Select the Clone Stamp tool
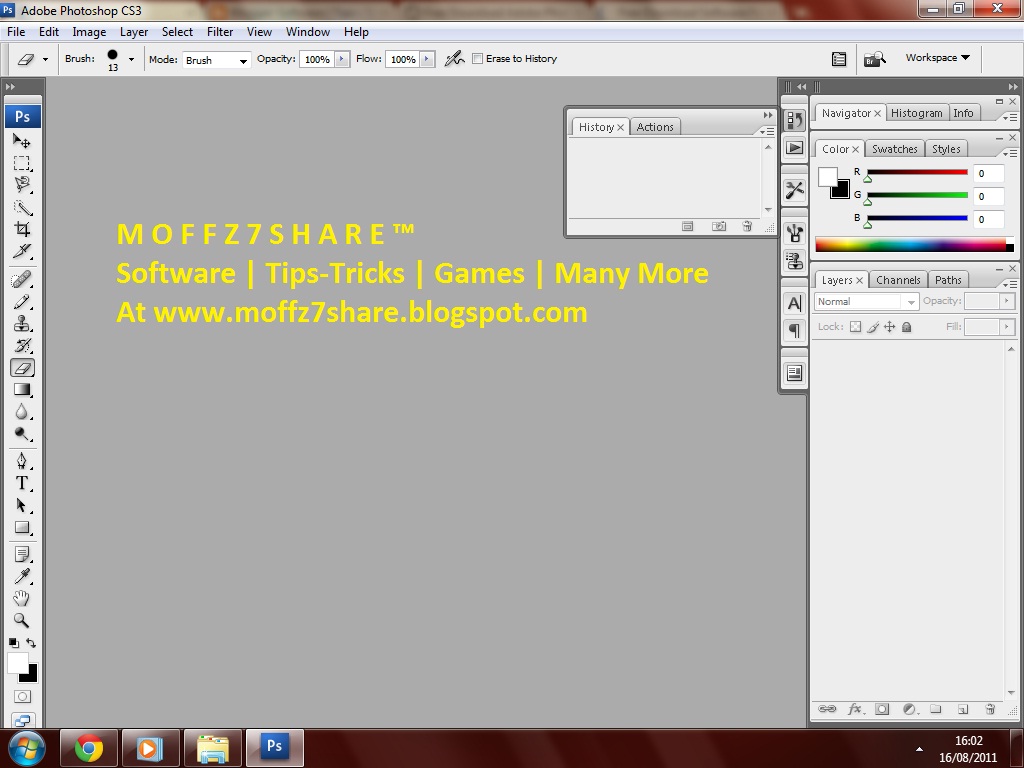The width and height of the screenshot is (1024, 768). 22,324
